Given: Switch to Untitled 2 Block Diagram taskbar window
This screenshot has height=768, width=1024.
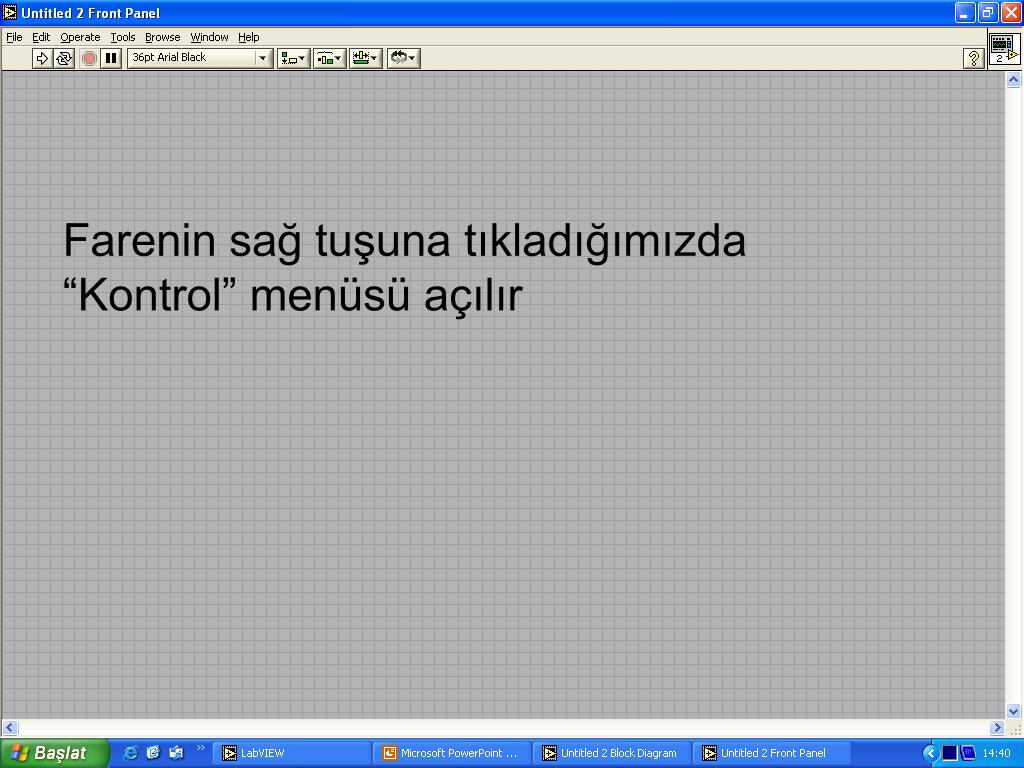Looking at the screenshot, I should [x=611, y=753].
